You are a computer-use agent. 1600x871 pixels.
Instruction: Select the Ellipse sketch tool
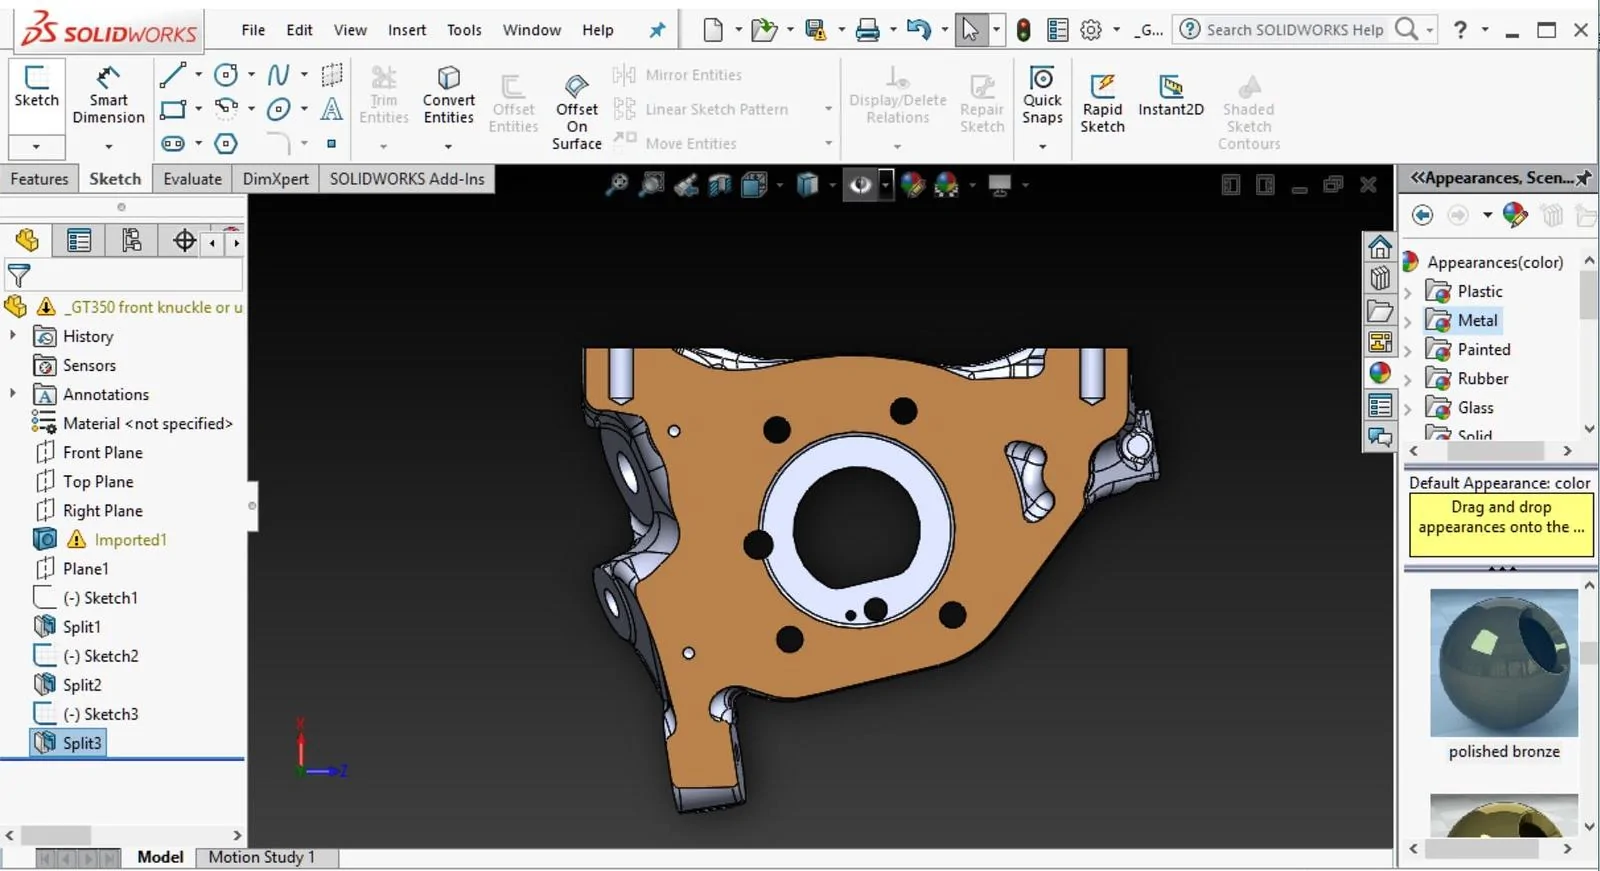click(279, 109)
